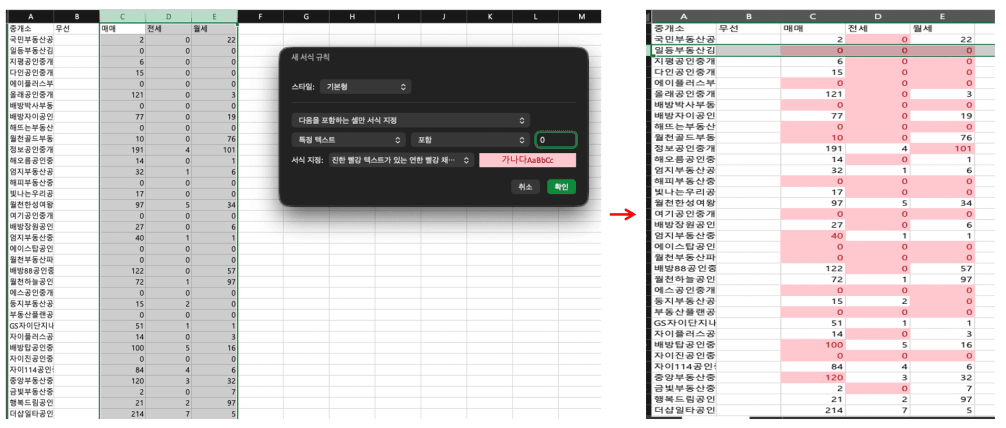
Task: Click the 월세 header cell in original sheet
Action: 214,28
